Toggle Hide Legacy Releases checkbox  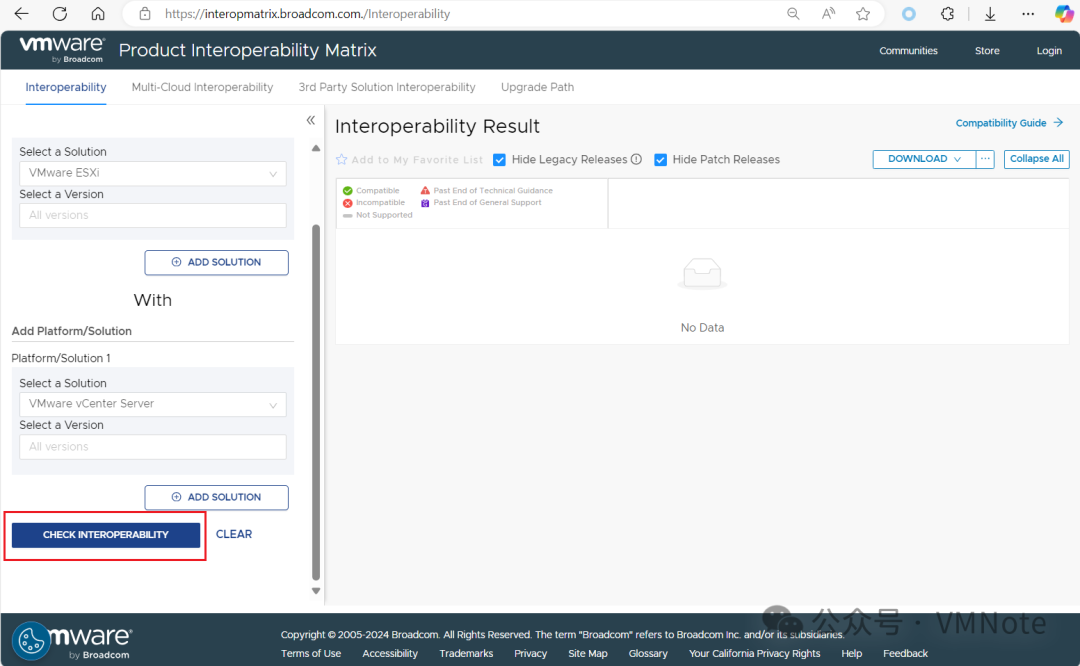pyautogui.click(x=499, y=160)
